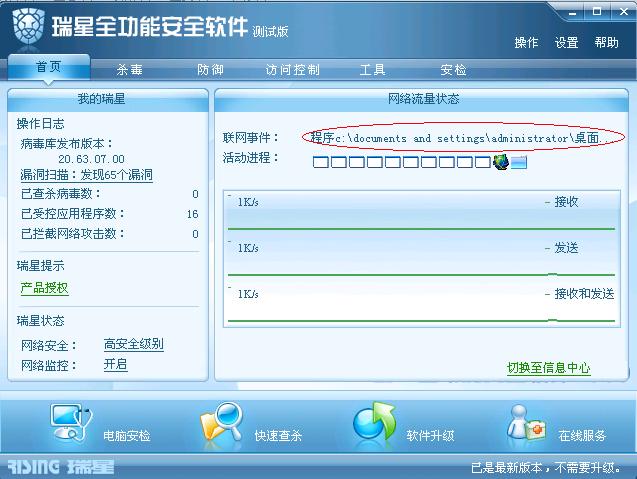Click the 已受控应用程序数 value 16
Viewport: 637px width, 479px height.
[193, 214]
